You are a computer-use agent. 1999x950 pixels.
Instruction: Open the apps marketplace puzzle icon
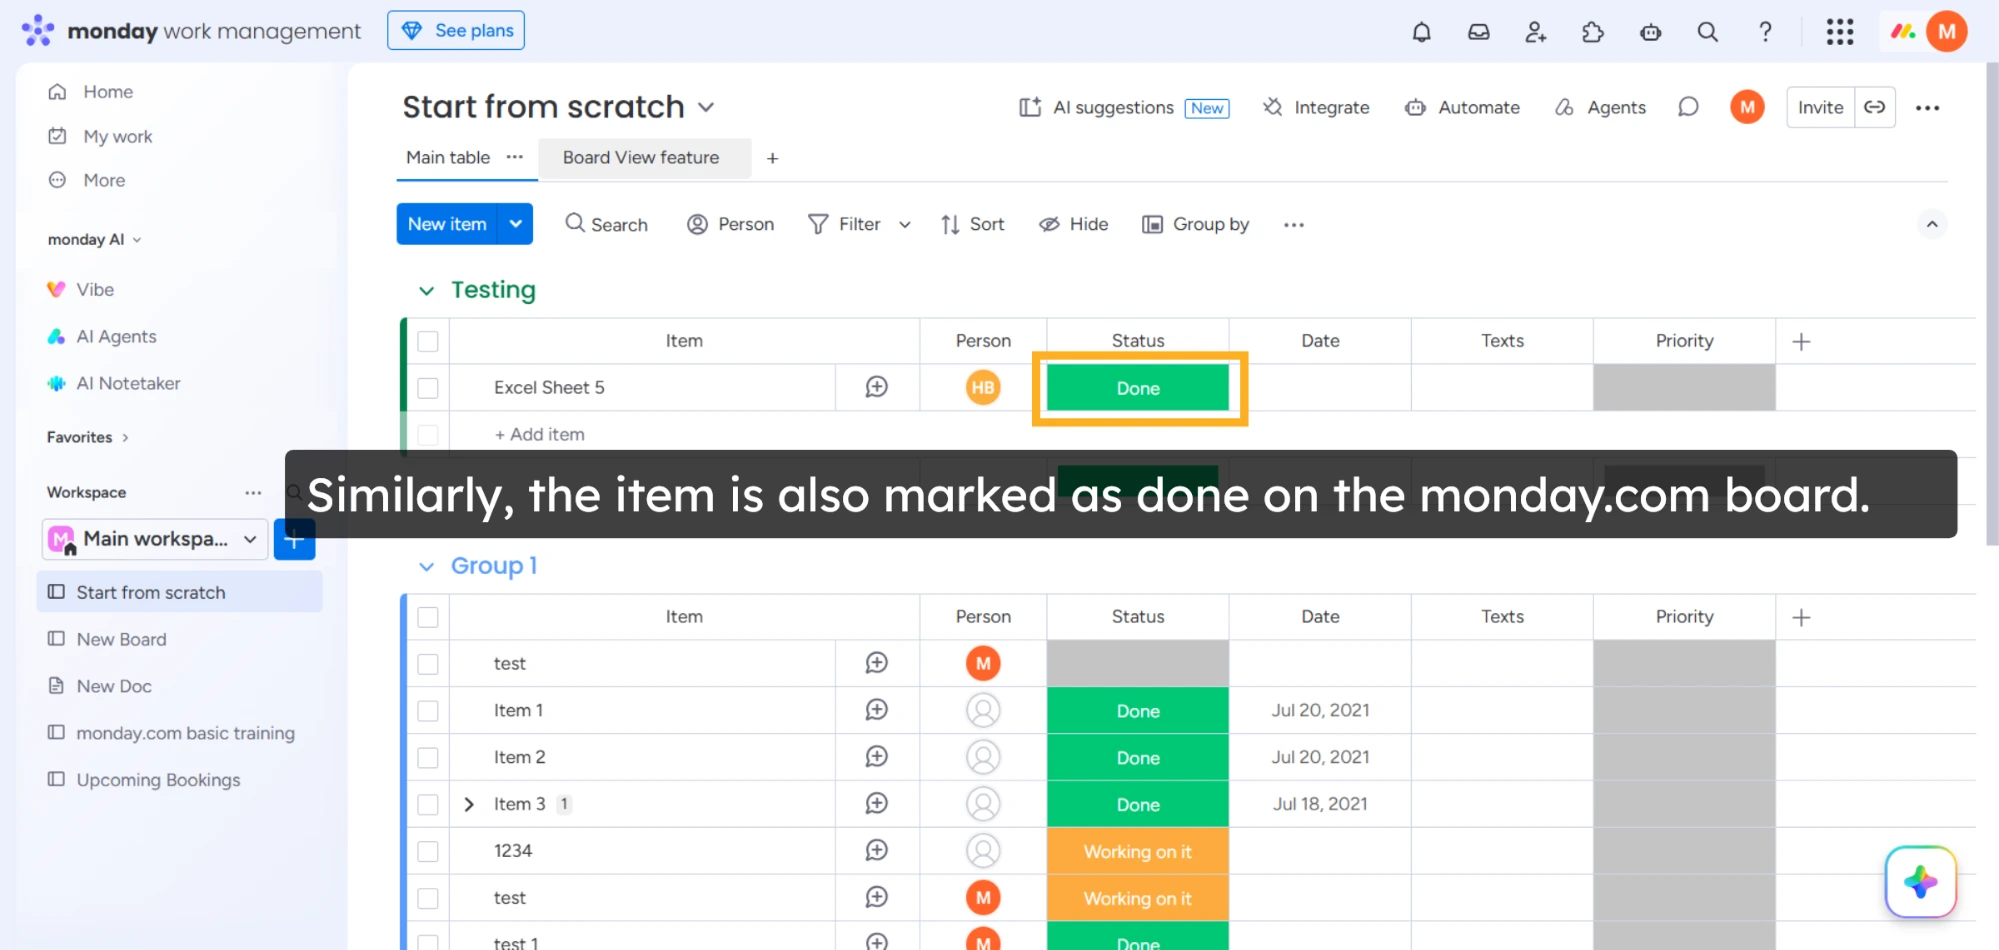(x=1593, y=32)
